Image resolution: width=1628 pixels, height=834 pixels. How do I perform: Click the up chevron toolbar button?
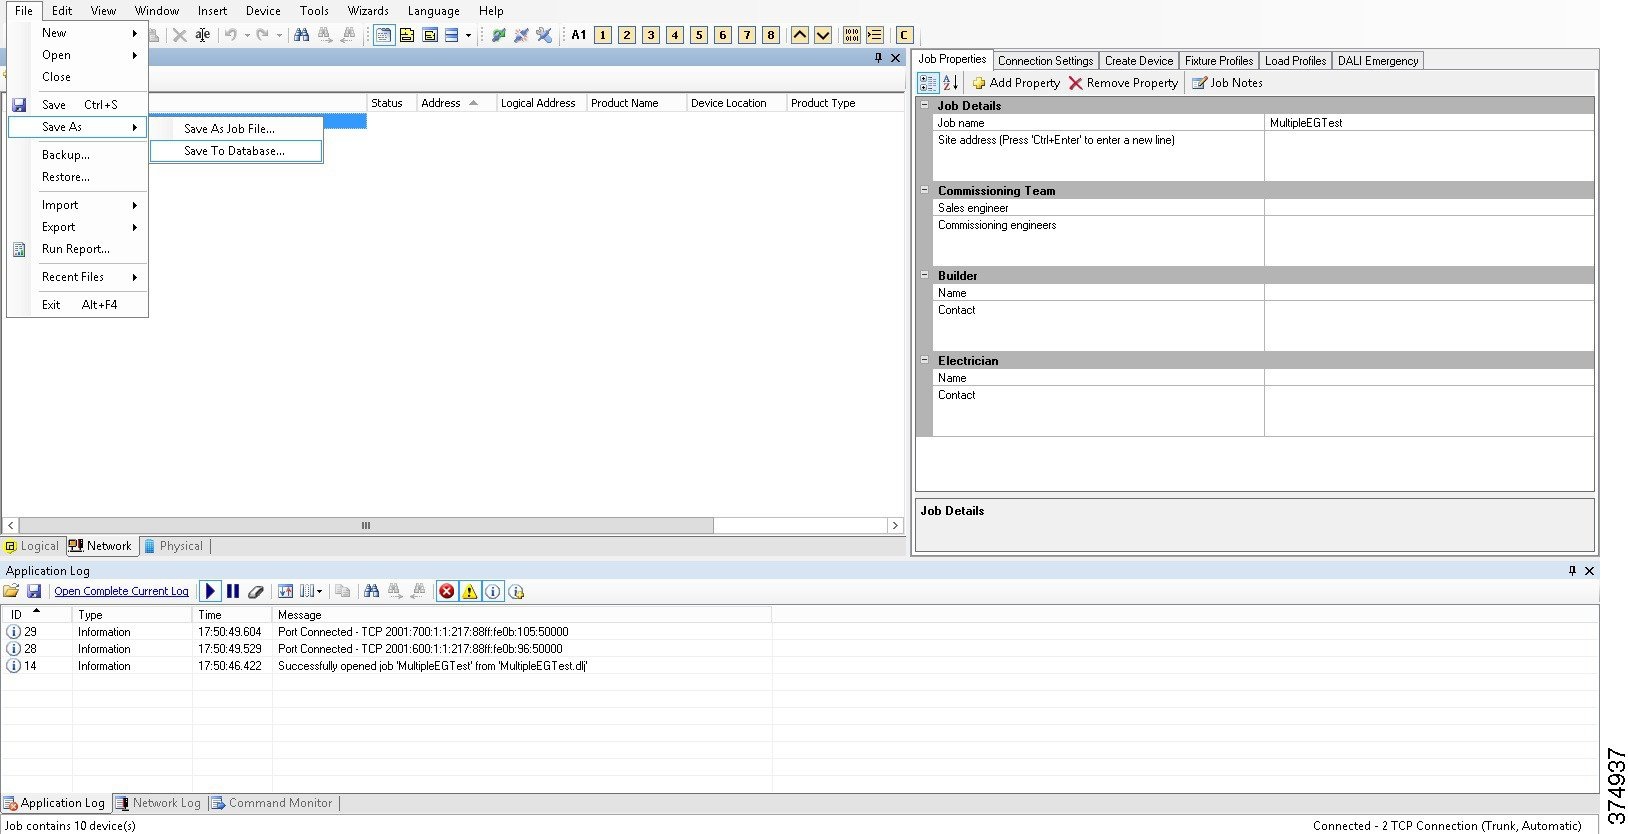[800, 35]
